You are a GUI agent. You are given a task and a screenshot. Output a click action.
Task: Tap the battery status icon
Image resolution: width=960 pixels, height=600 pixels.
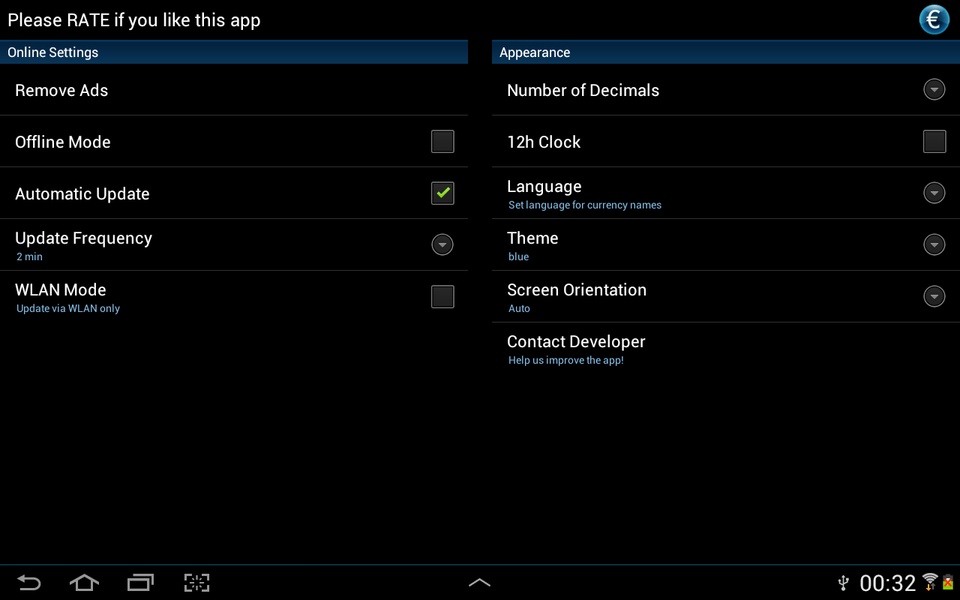[x=948, y=582]
